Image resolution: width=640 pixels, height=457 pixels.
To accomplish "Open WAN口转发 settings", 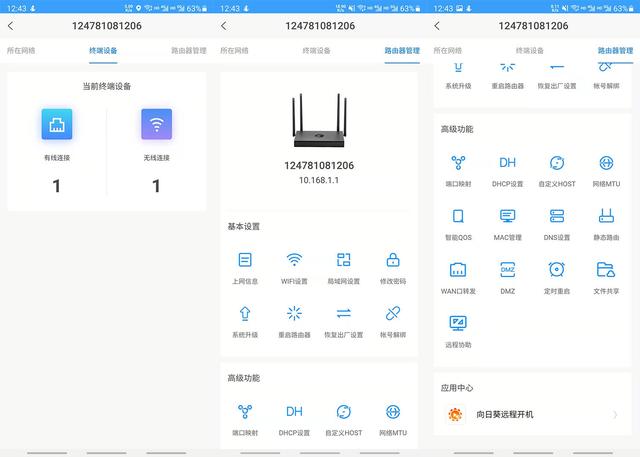I will 458,278.
